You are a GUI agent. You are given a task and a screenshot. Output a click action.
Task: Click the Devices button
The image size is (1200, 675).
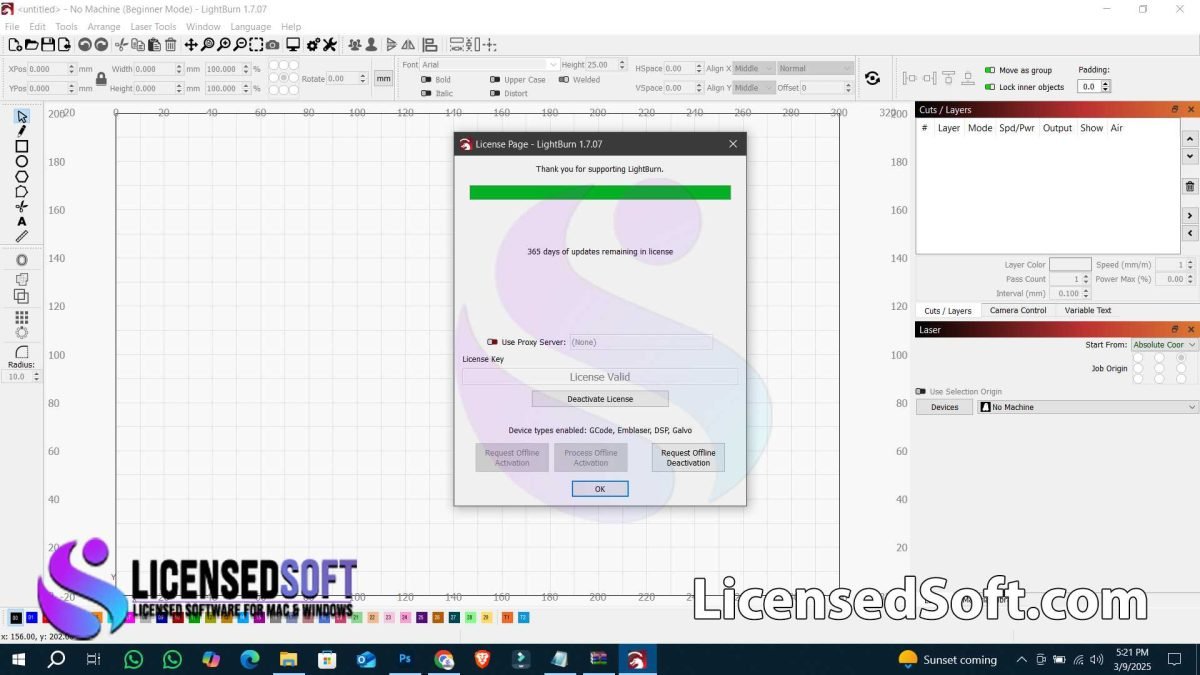(x=944, y=407)
